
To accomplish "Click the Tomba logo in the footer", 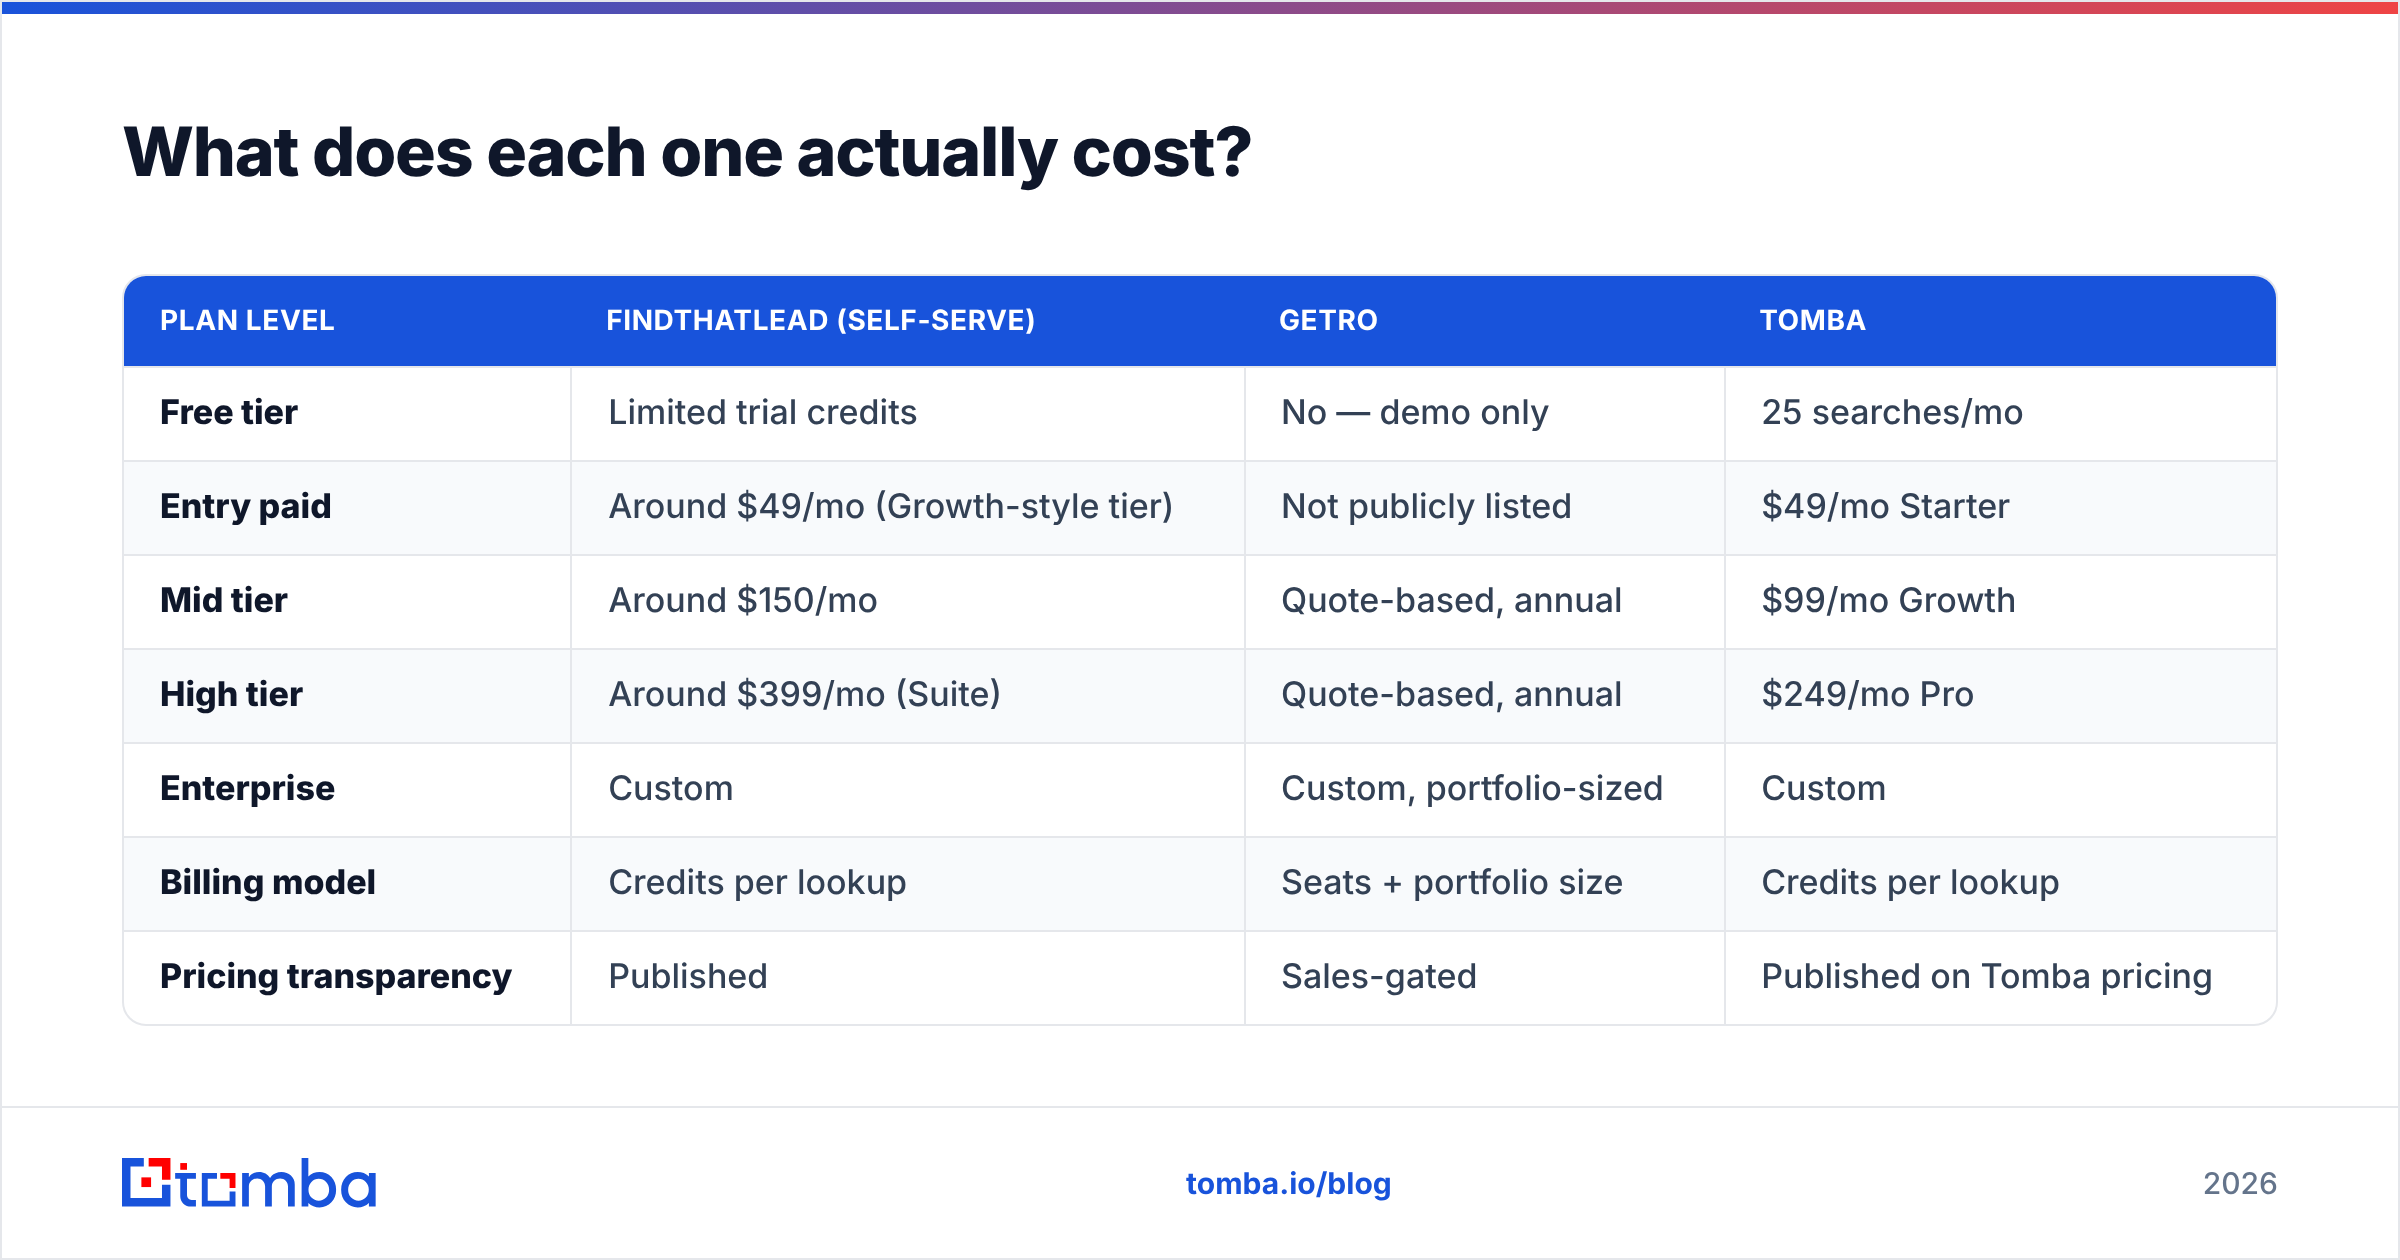I will tap(249, 1183).
